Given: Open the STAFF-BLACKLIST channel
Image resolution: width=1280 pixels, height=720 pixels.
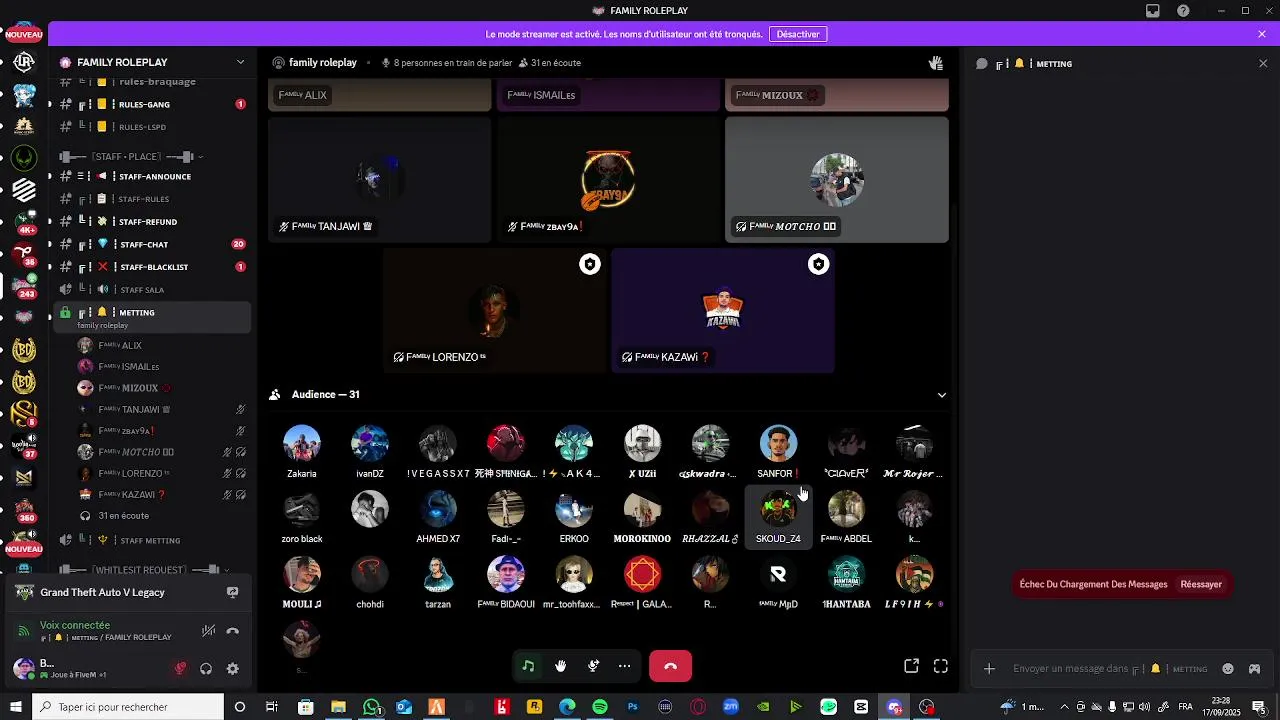Looking at the screenshot, I should point(153,267).
